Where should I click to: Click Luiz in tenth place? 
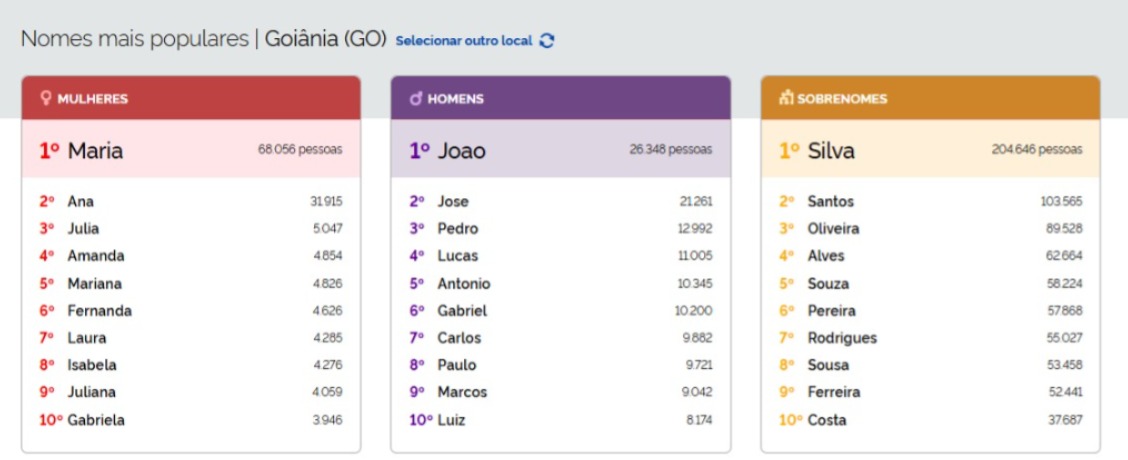pyautogui.click(x=451, y=420)
